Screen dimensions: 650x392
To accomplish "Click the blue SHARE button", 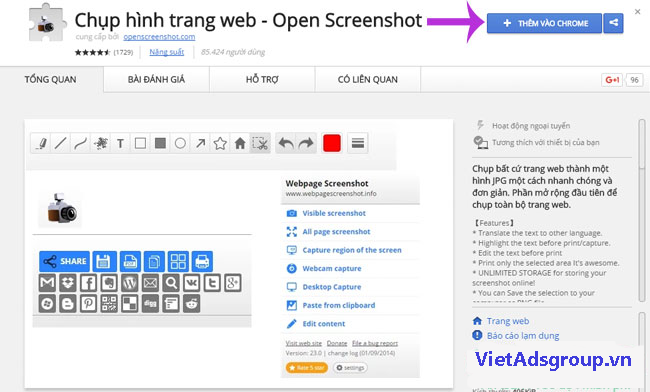I will pyautogui.click(x=65, y=261).
